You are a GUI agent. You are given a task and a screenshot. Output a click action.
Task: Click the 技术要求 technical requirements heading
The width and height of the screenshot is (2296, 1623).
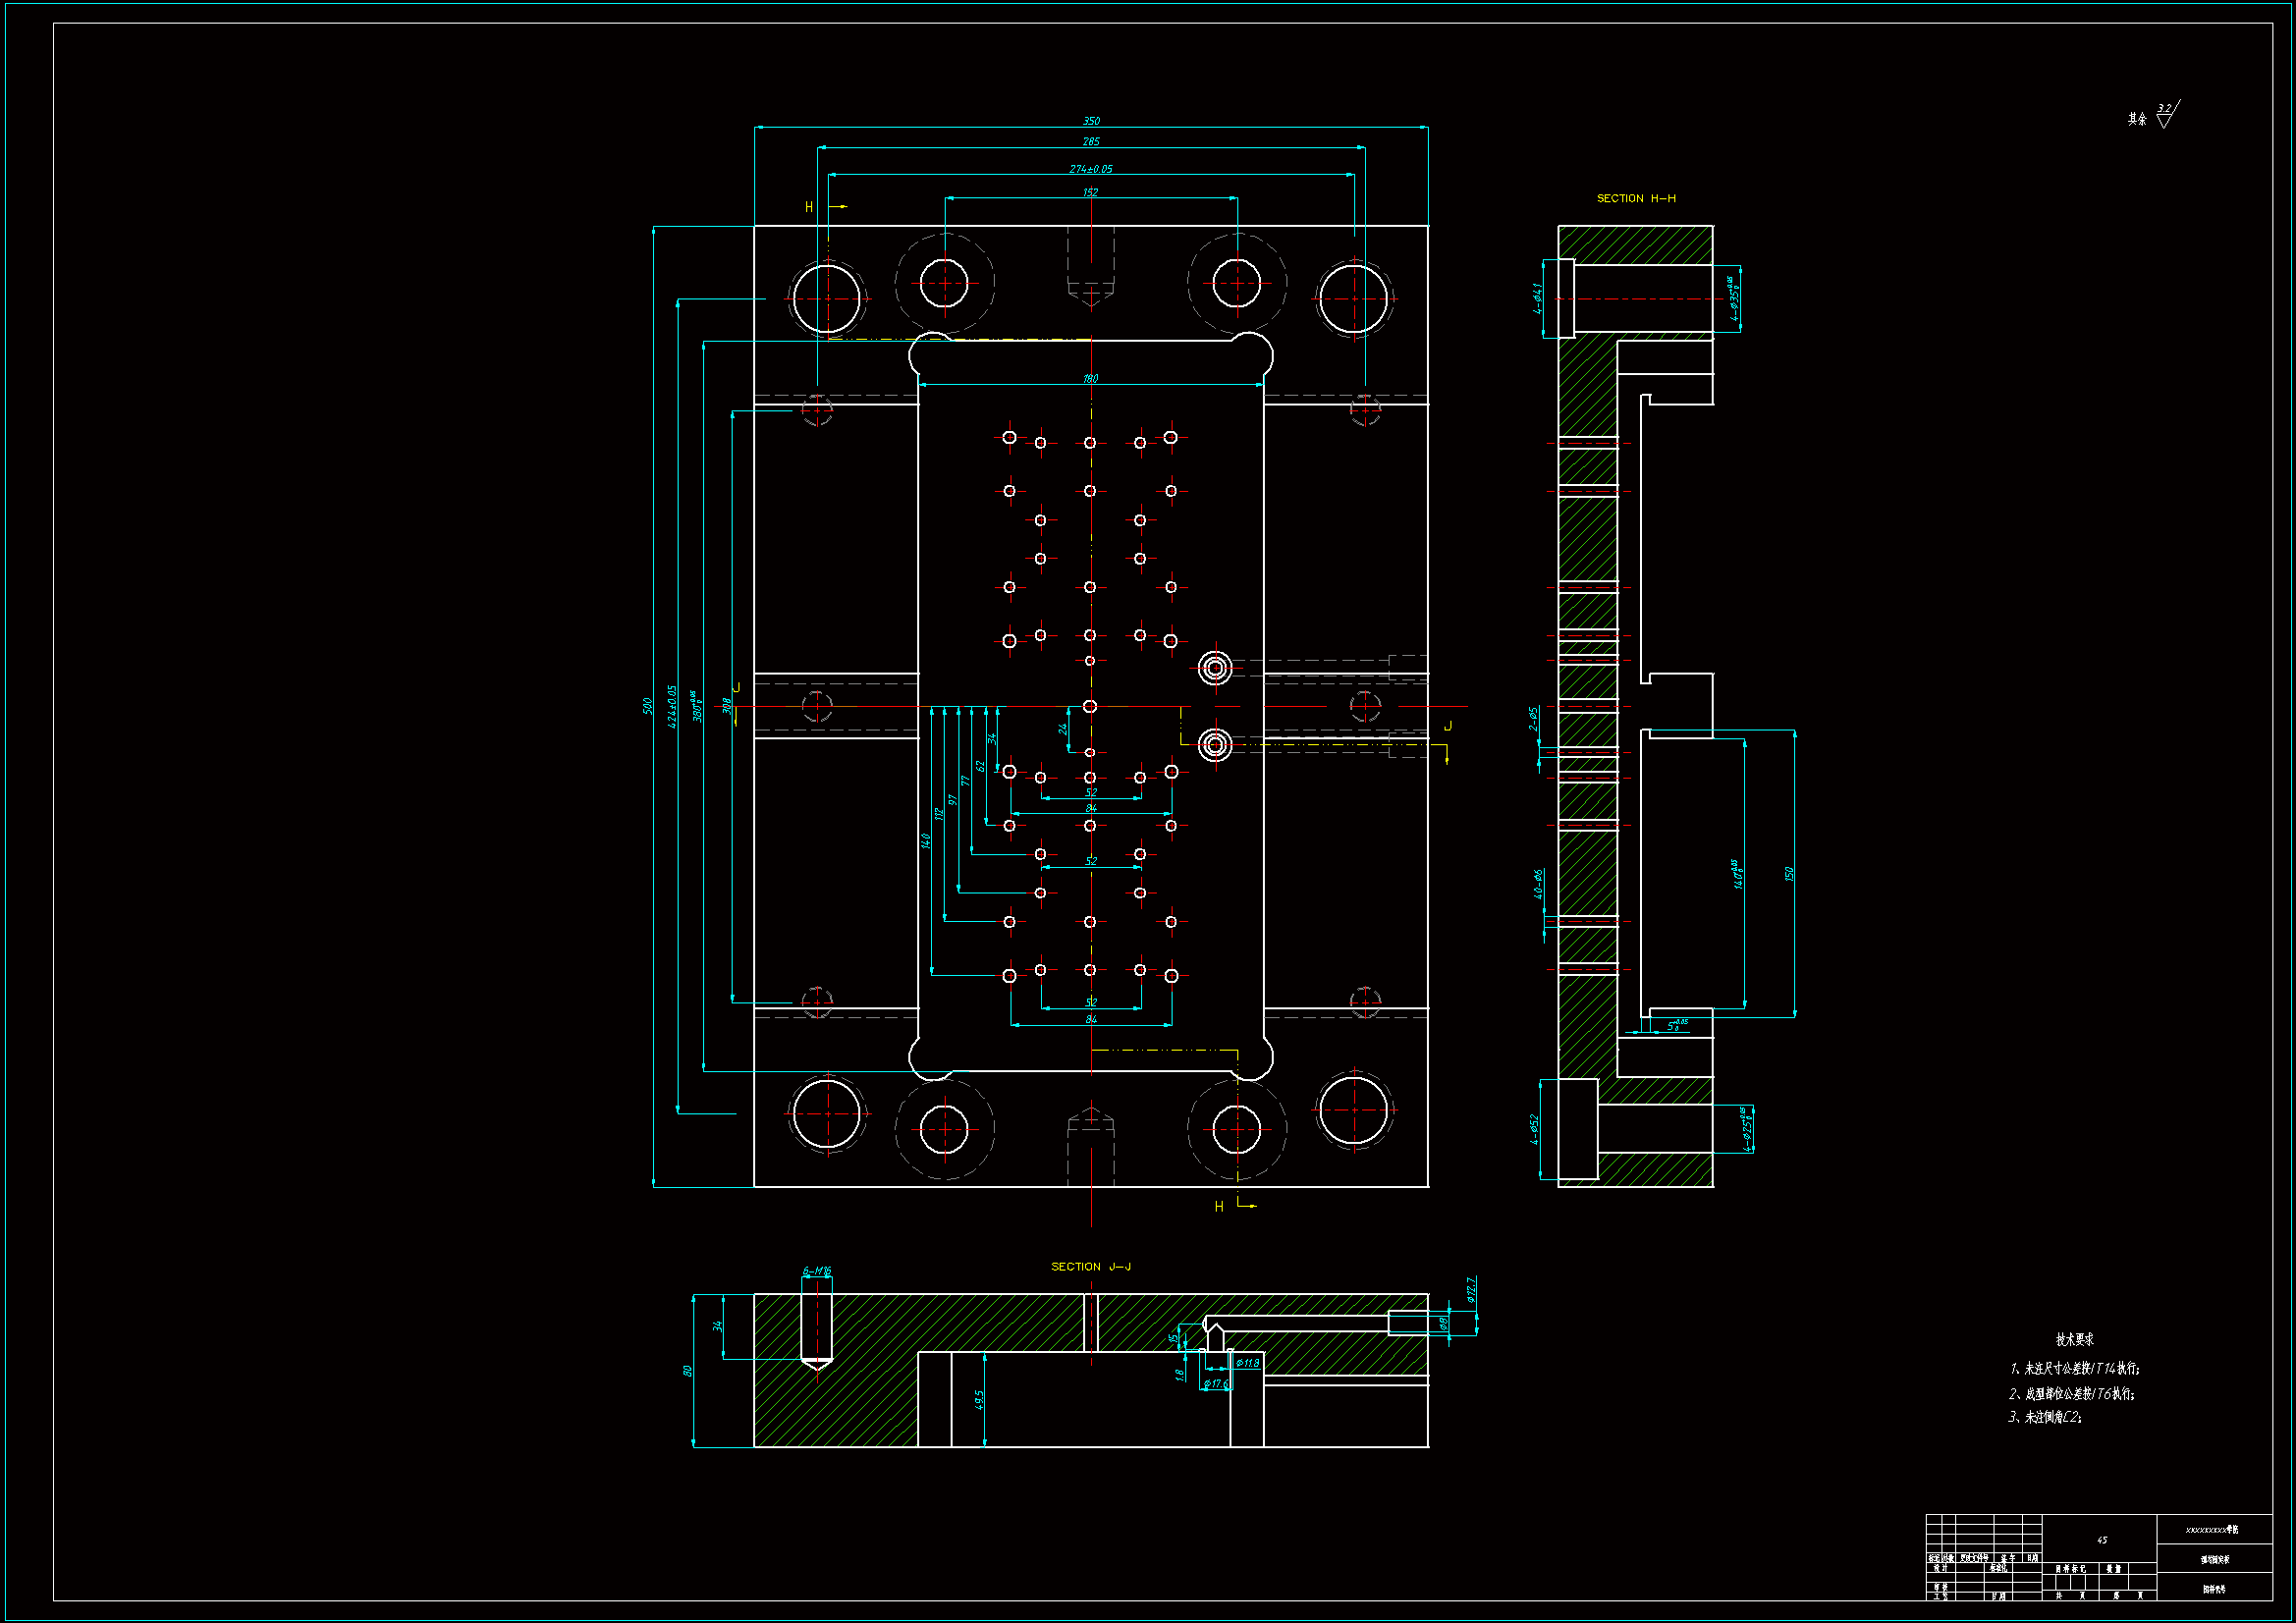coord(2074,1339)
